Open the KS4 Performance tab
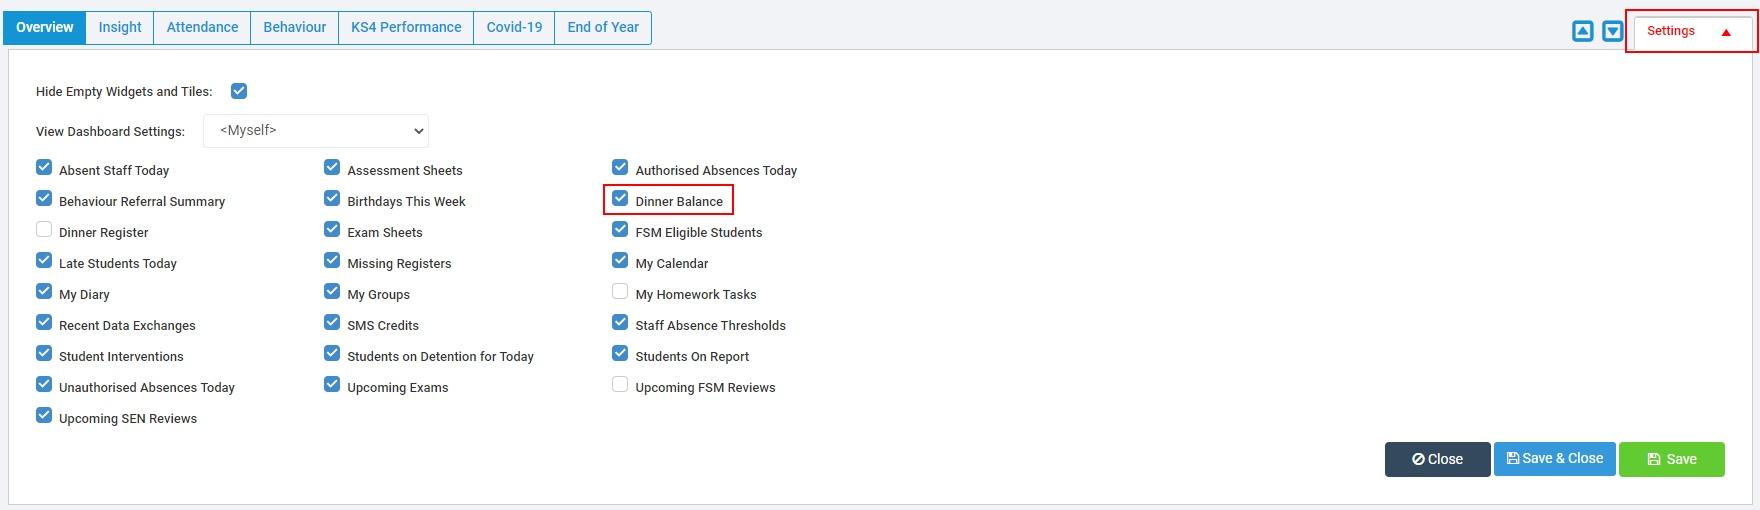1760x510 pixels. click(406, 28)
